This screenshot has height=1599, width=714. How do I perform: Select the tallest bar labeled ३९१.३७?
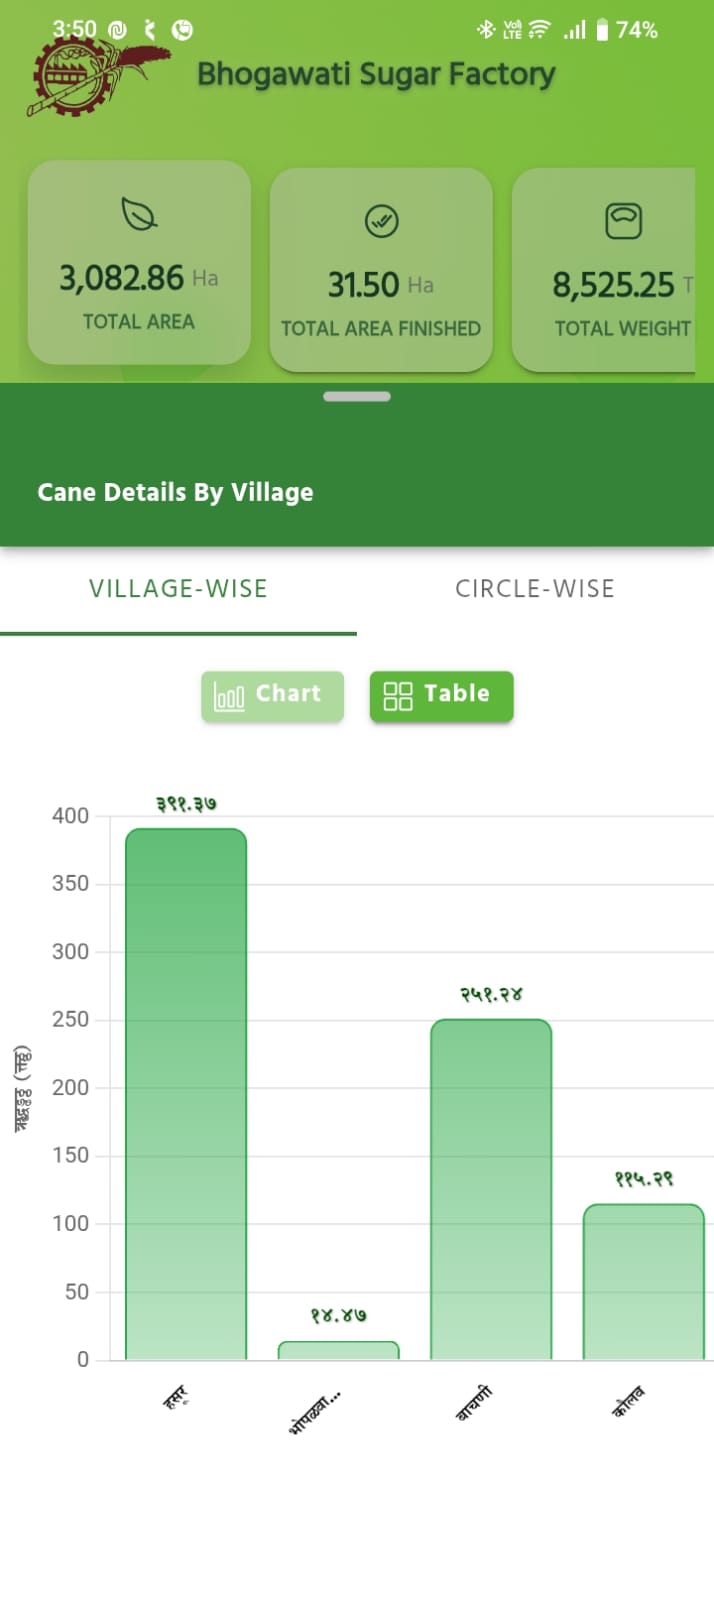186,1094
